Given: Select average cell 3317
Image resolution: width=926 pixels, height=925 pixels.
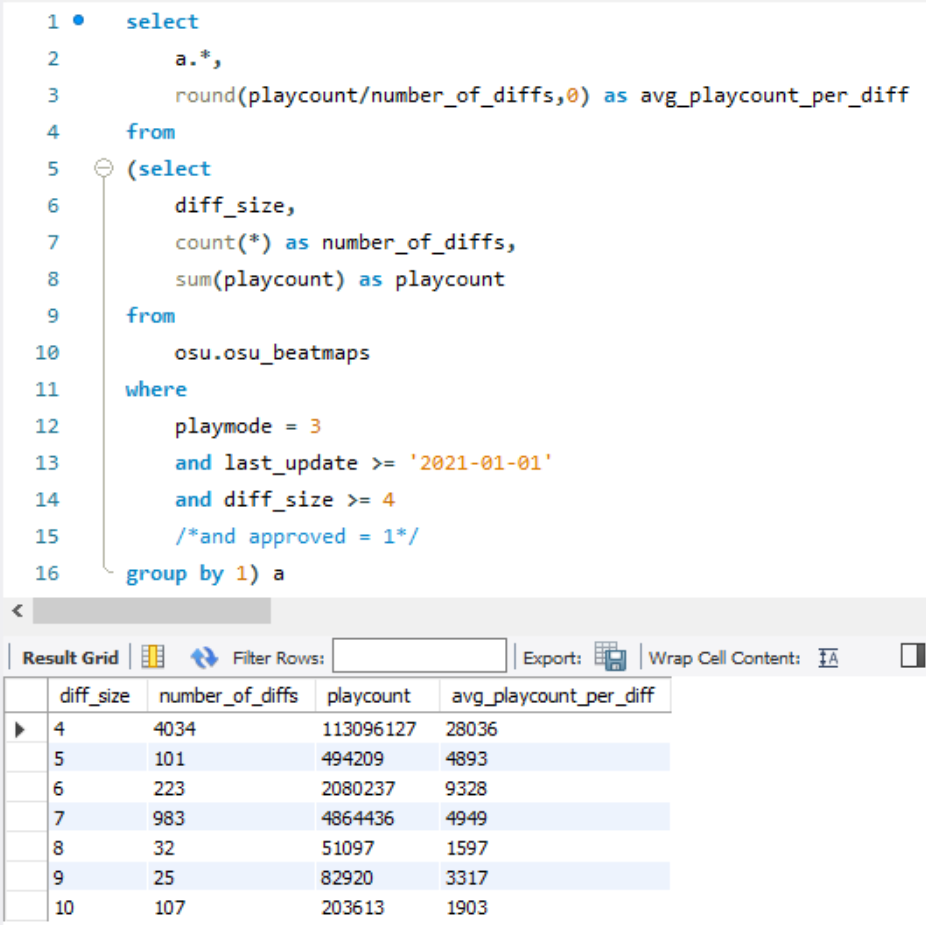Looking at the screenshot, I should pos(555,878).
